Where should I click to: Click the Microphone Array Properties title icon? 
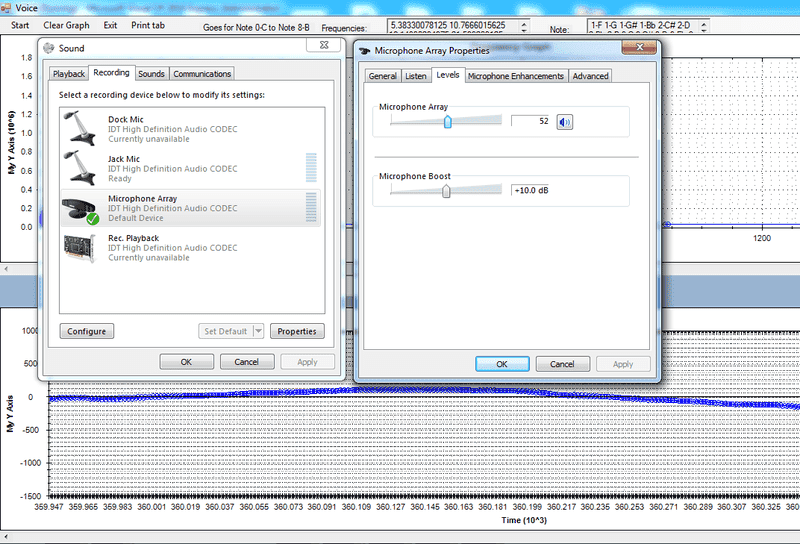coord(364,50)
